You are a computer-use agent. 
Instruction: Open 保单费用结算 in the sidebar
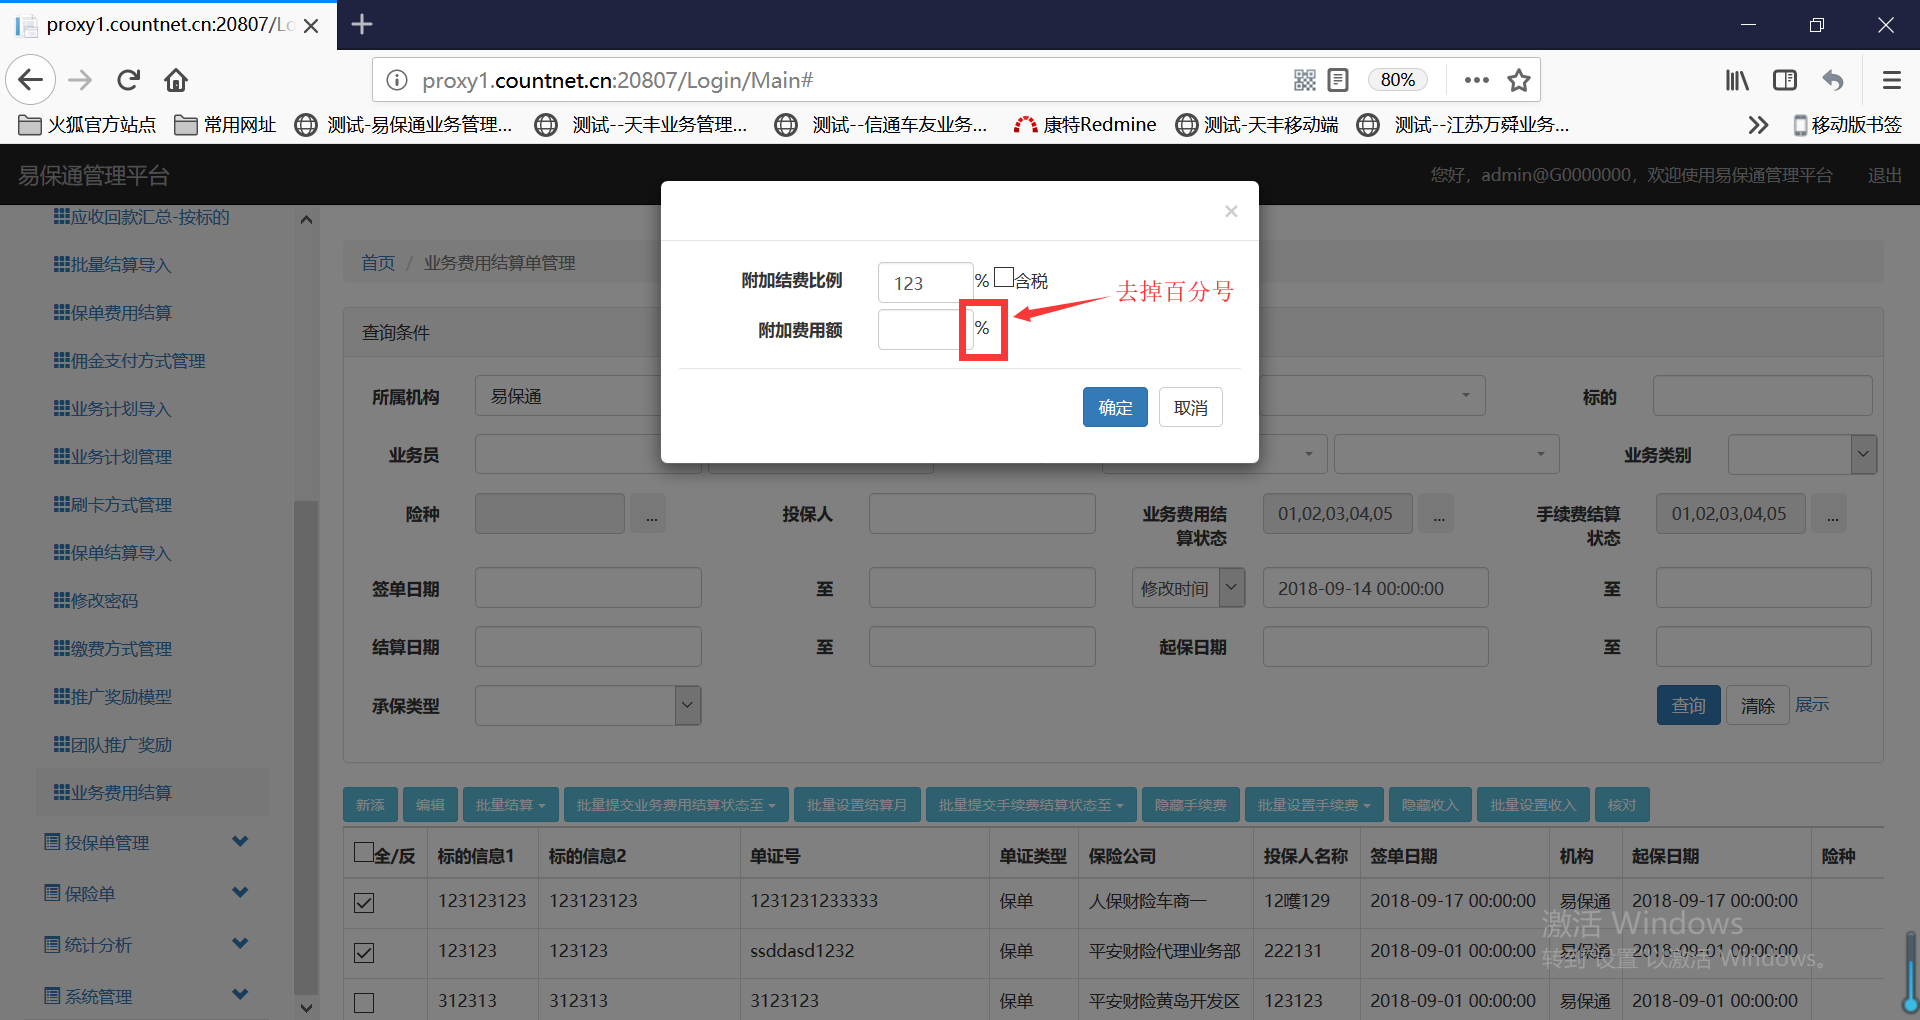(x=112, y=313)
